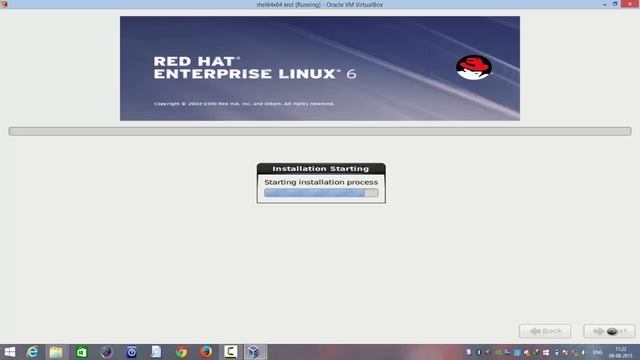Click the Next button in installer
The image size is (640, 360).
pyautogui.click(x=609, y=331)
